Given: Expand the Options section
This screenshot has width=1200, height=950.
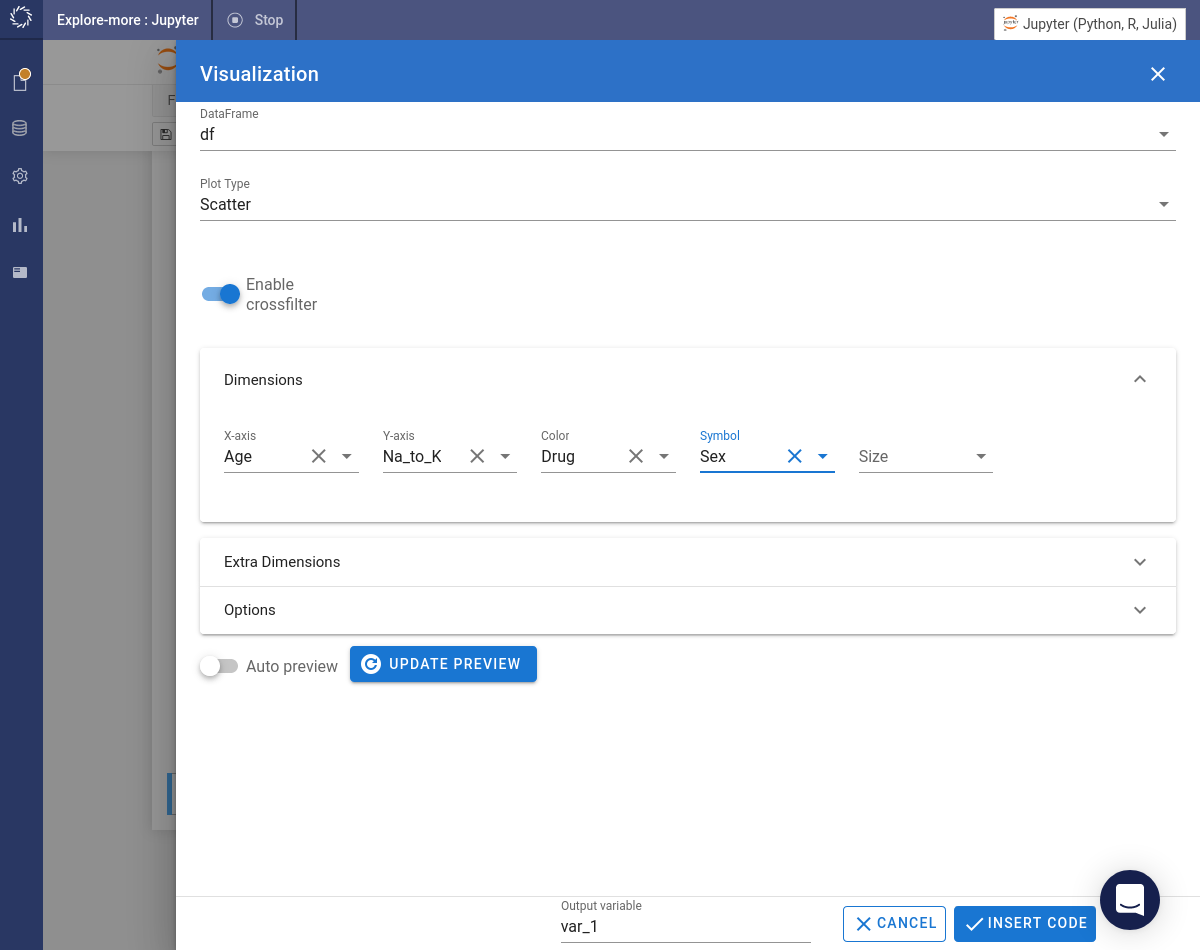Looking at the screenshot, I should point(688,610).
